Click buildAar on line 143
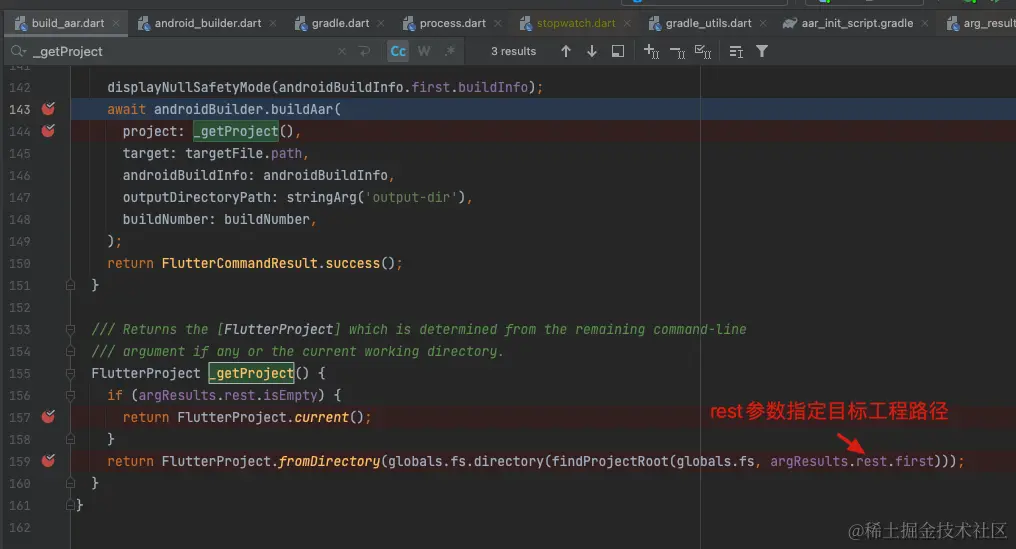Image resolution: width=1016 pixels, height=549 pixels. pyautogui.click(x=302, y=109)
